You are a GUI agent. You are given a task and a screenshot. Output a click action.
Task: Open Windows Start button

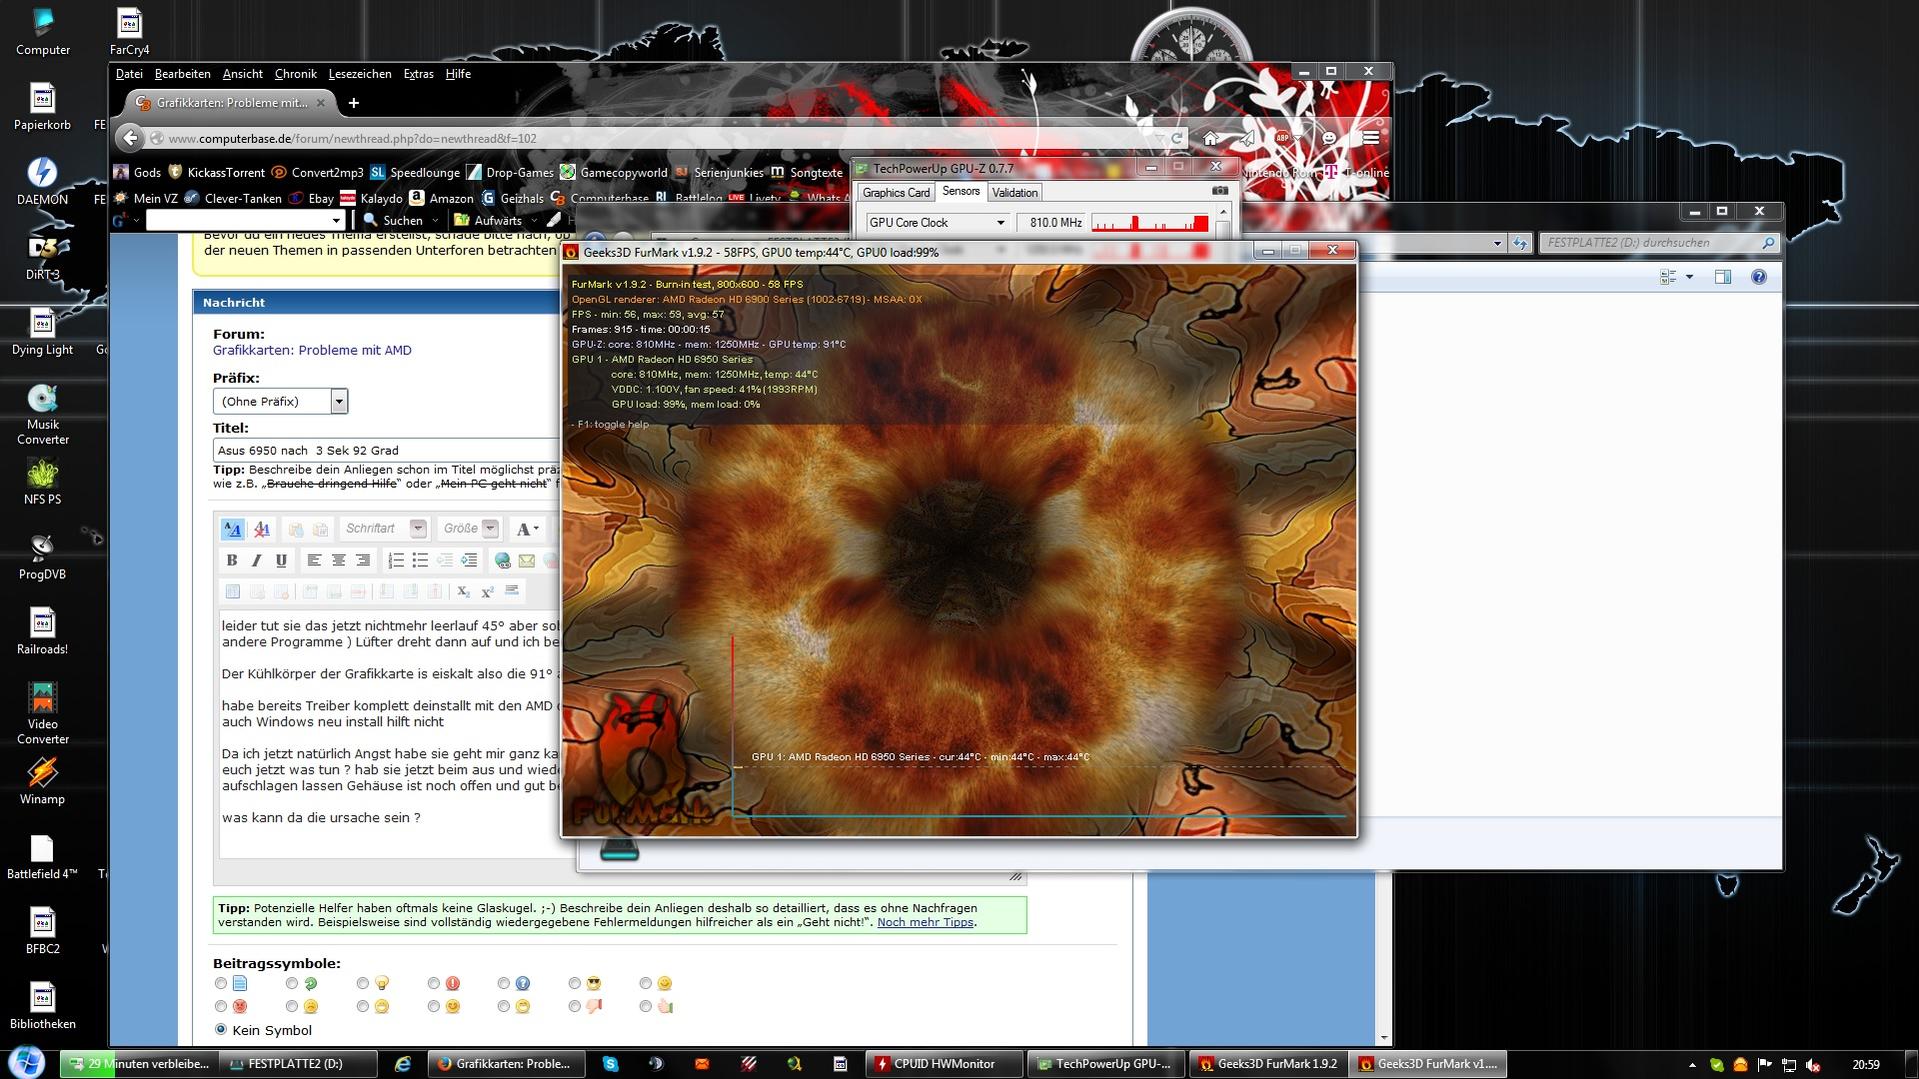click(x=27, y=1062)
